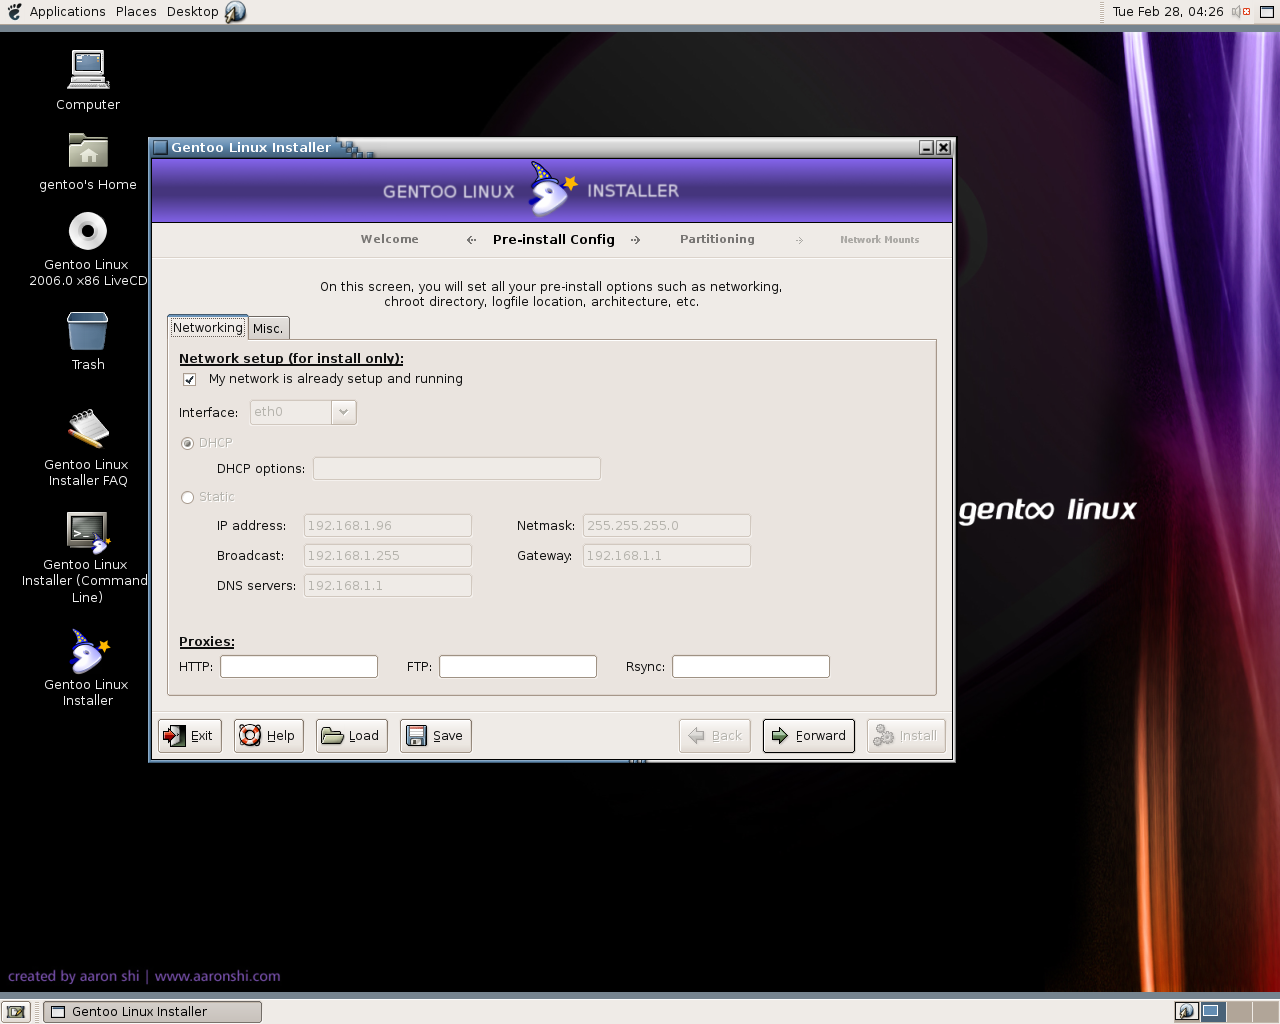The image size is (1280, 1024).
Task: Click the Exit button
Action: tap(190, 736)
